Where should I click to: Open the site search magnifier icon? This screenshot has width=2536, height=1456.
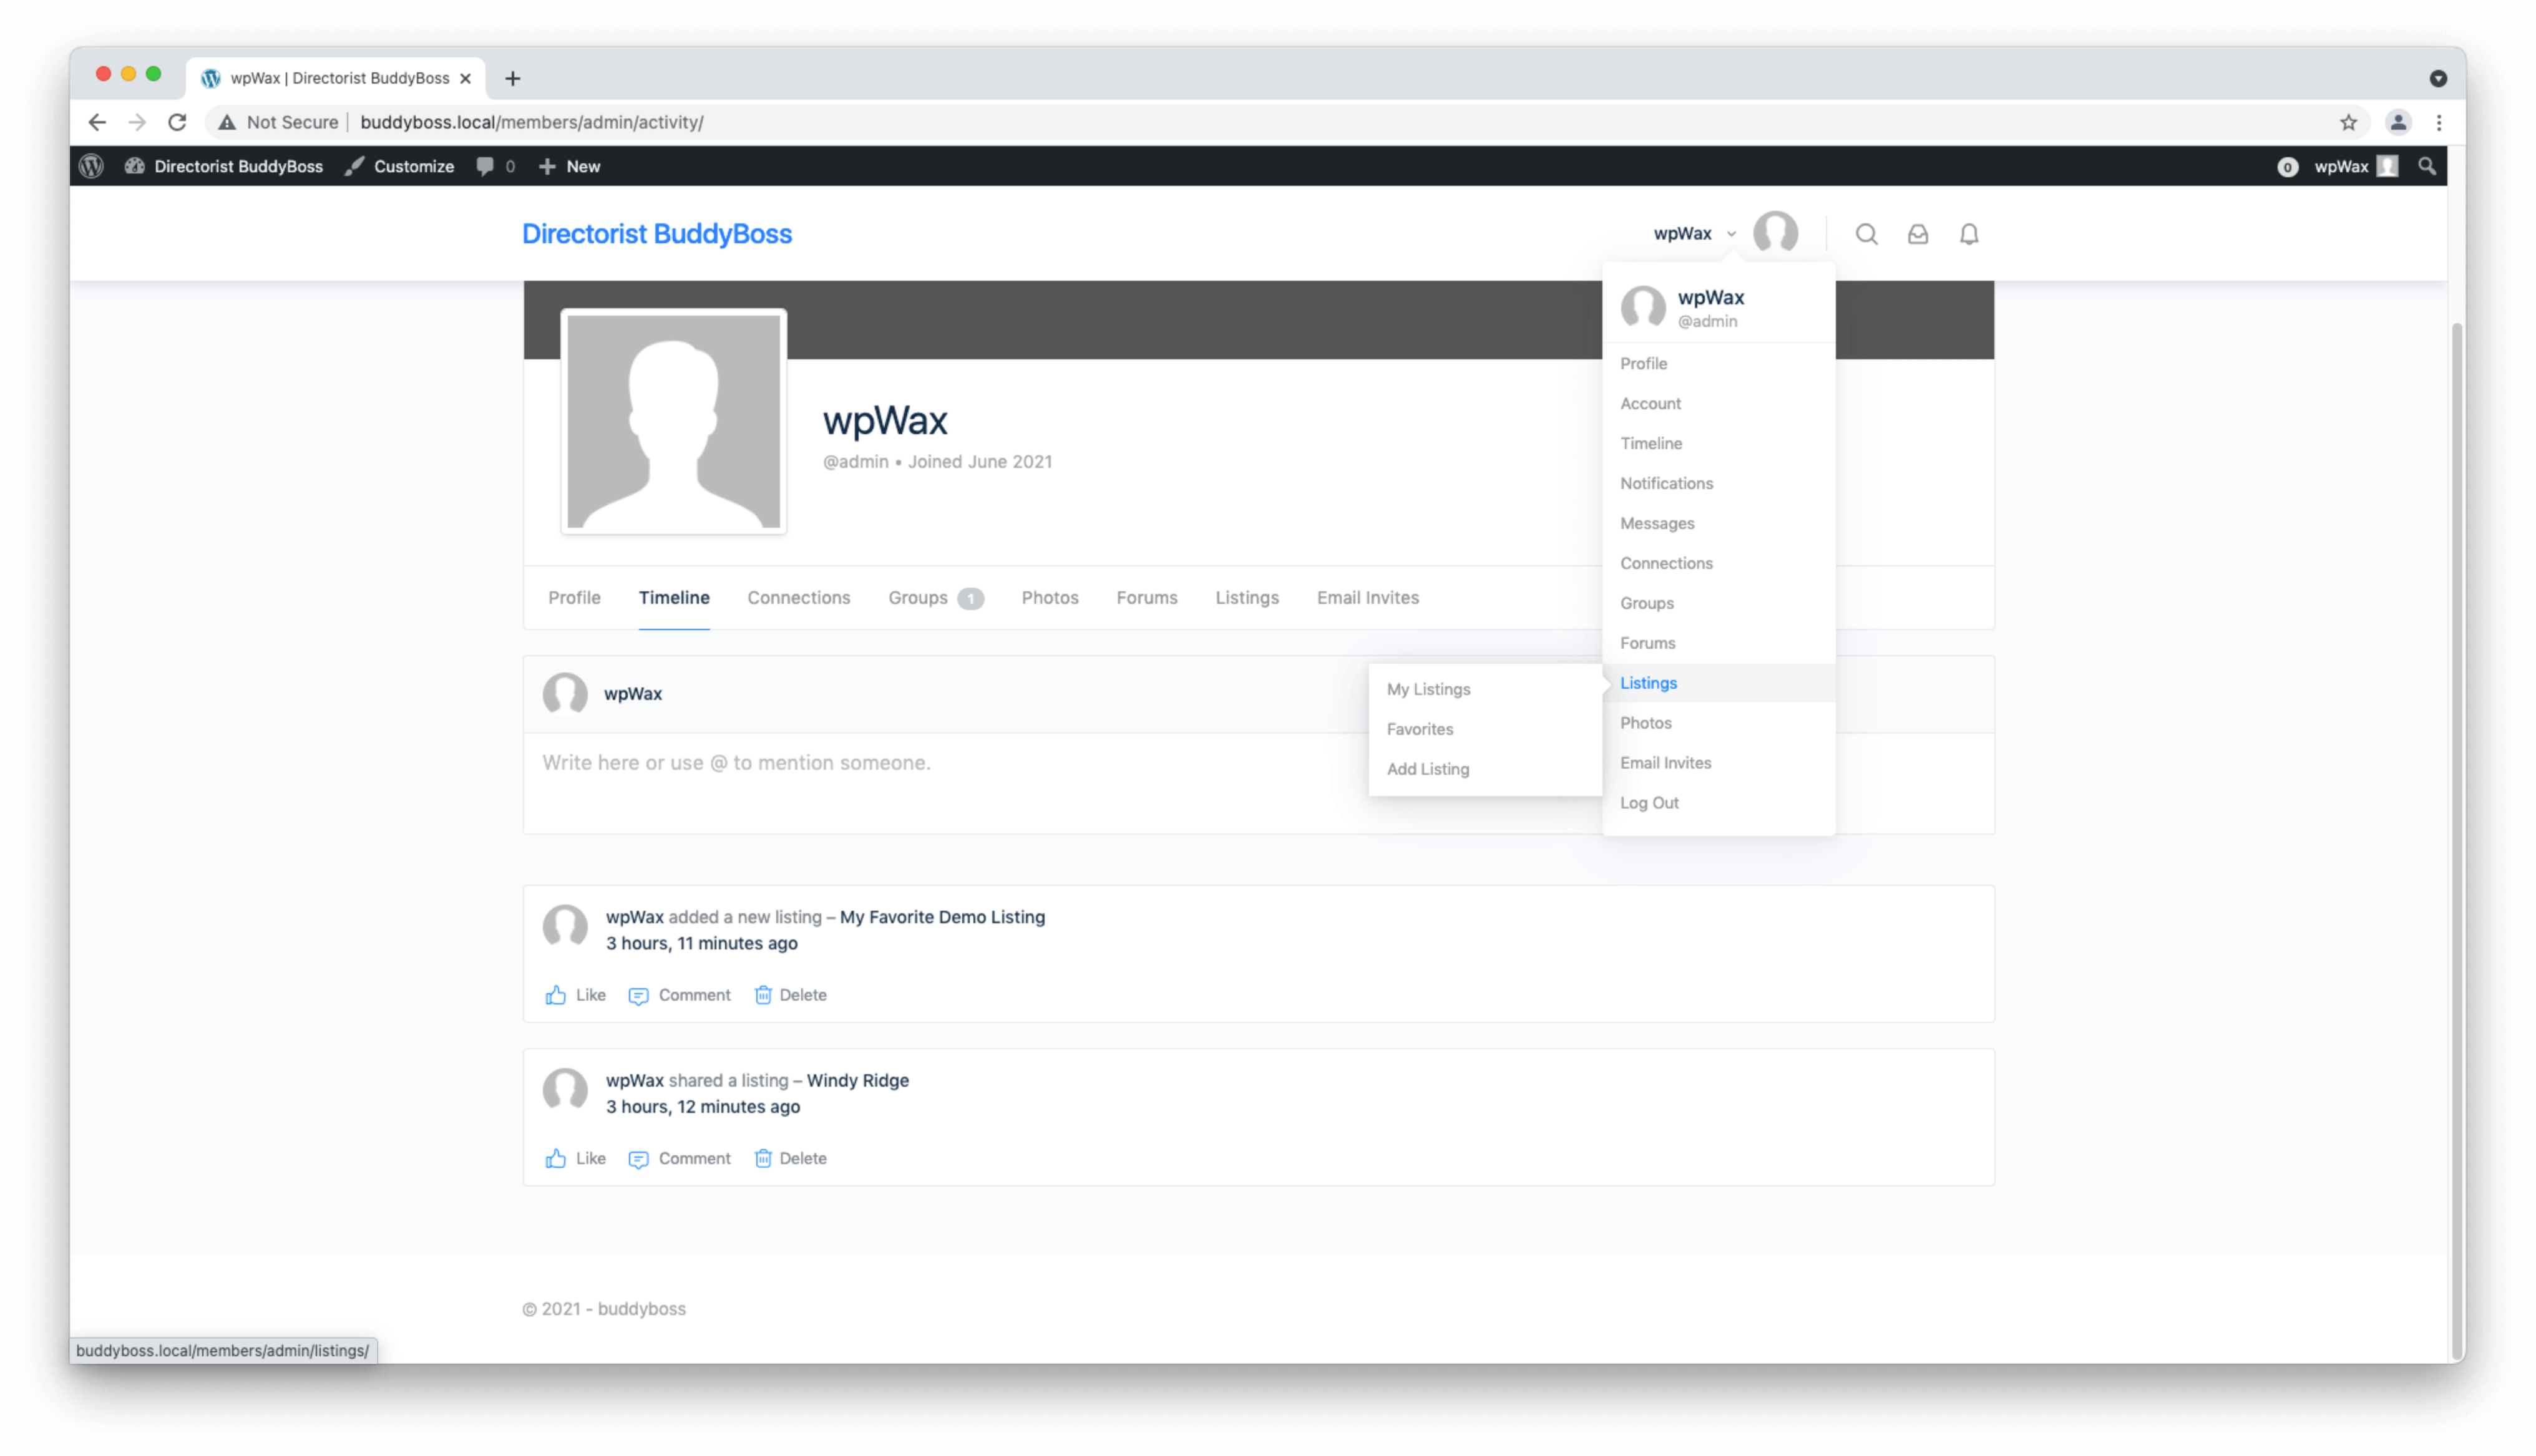click(1866, 233)
